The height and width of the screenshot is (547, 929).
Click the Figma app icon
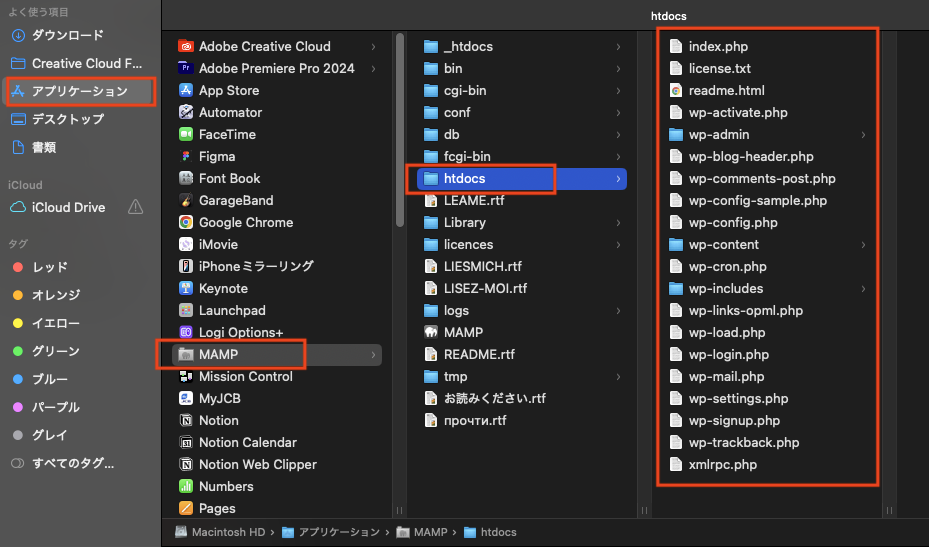pyautogui.click(x=185, y=156)
